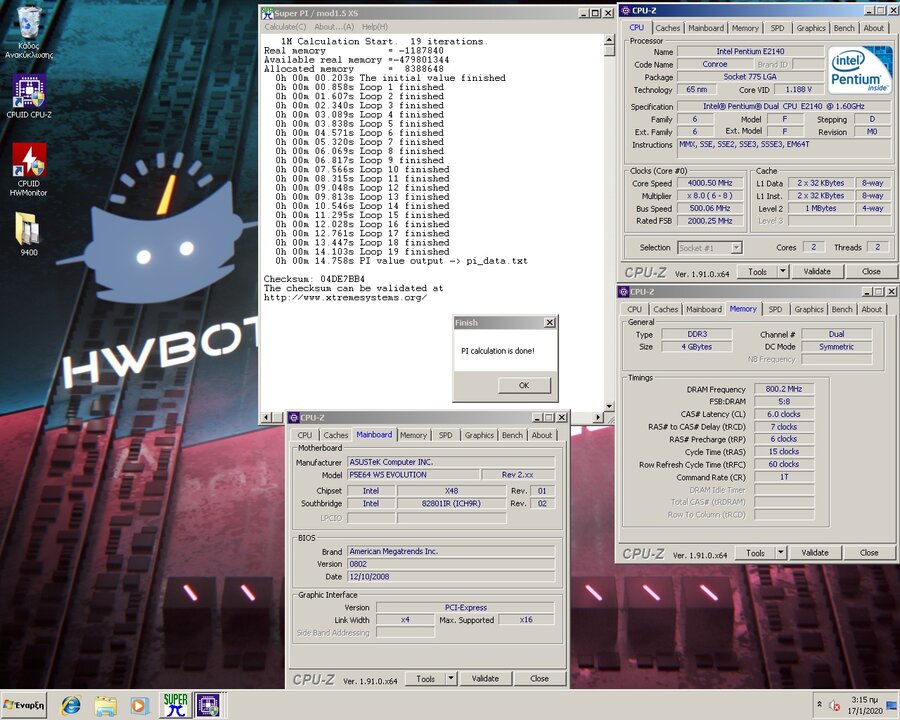
Task: Click the P5E64 WS EVOLUTION model field
Action: pos(413,475)
